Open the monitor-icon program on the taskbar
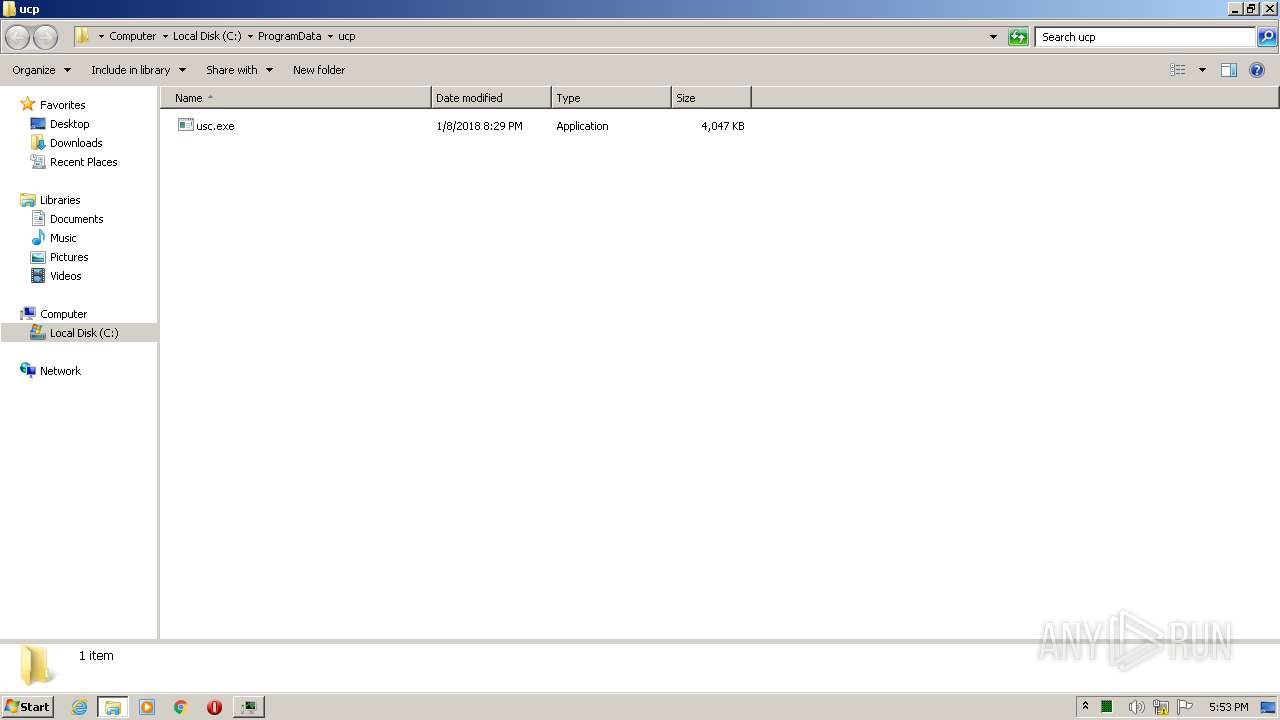This screenshot has height=720, width=1280. (x=248, y=707)
